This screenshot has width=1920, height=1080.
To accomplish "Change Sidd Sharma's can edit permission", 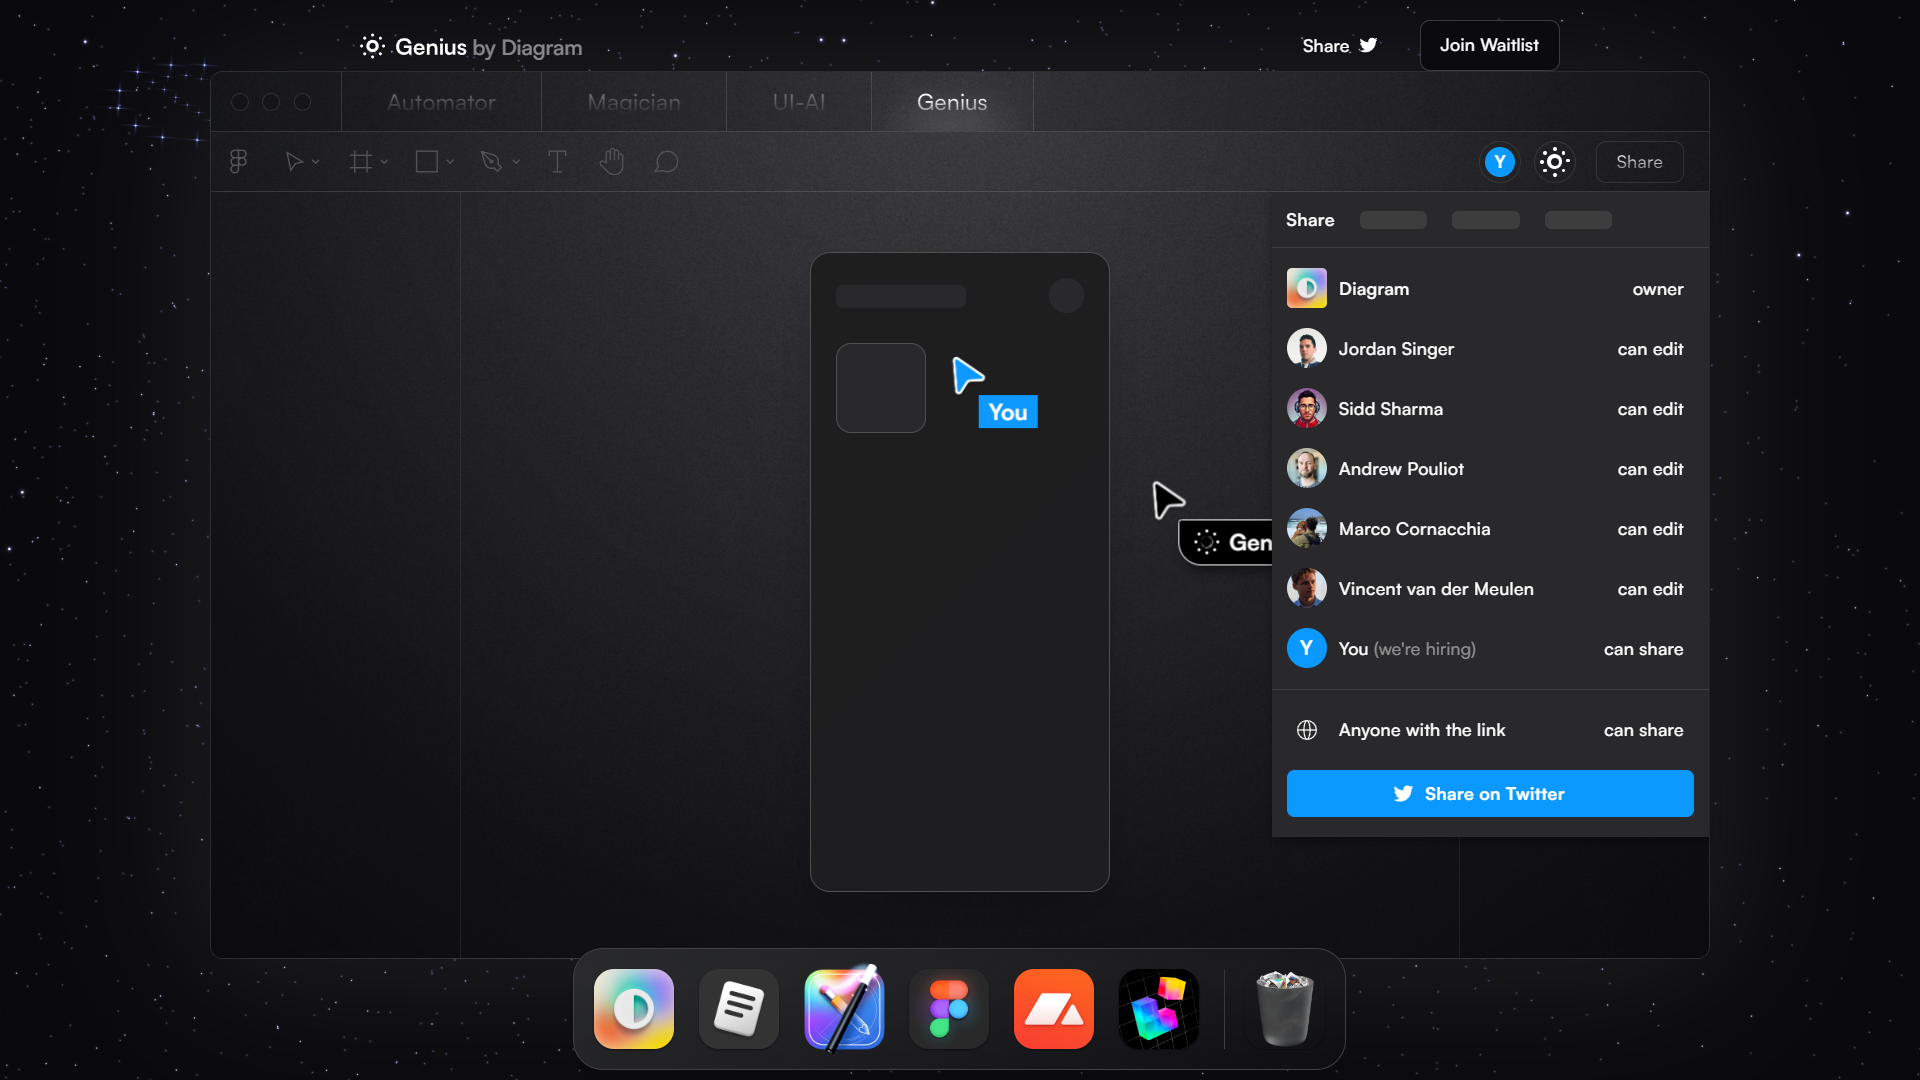I will click(1650, 409).
